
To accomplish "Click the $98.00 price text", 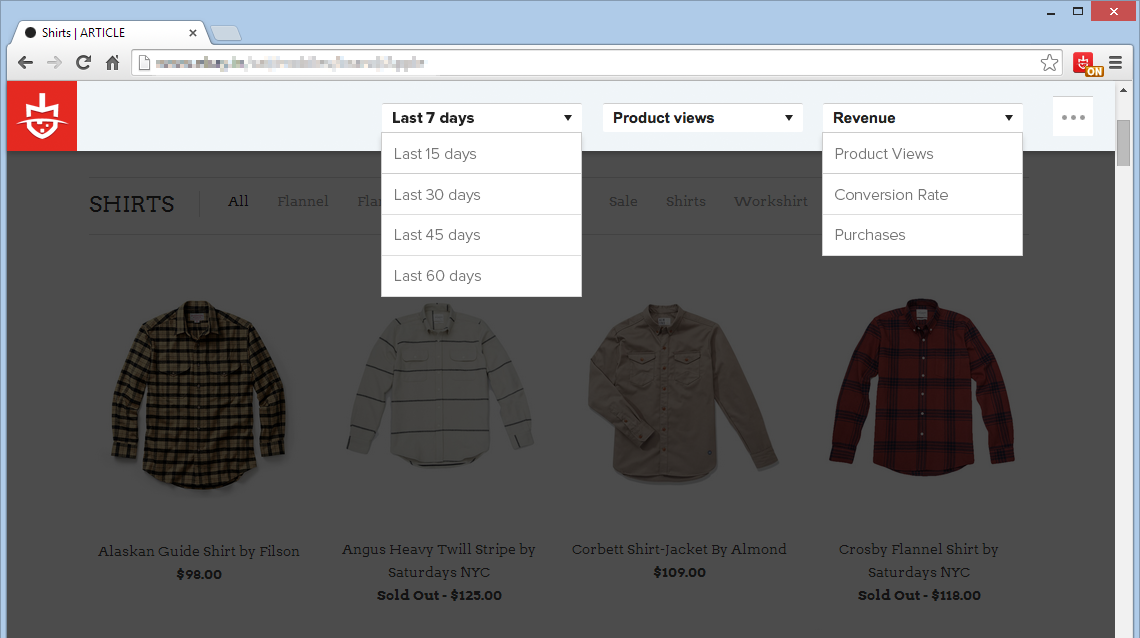I will 199,574.
